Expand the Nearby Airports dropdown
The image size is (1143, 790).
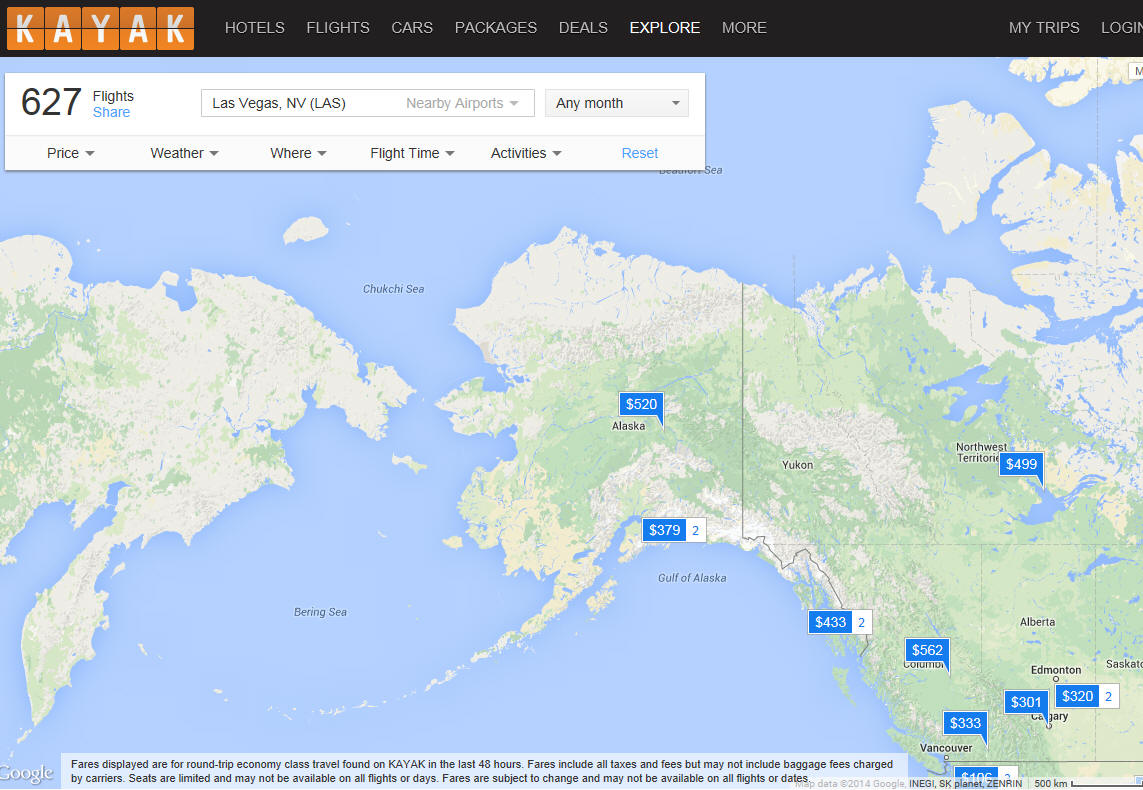point(462,103)
